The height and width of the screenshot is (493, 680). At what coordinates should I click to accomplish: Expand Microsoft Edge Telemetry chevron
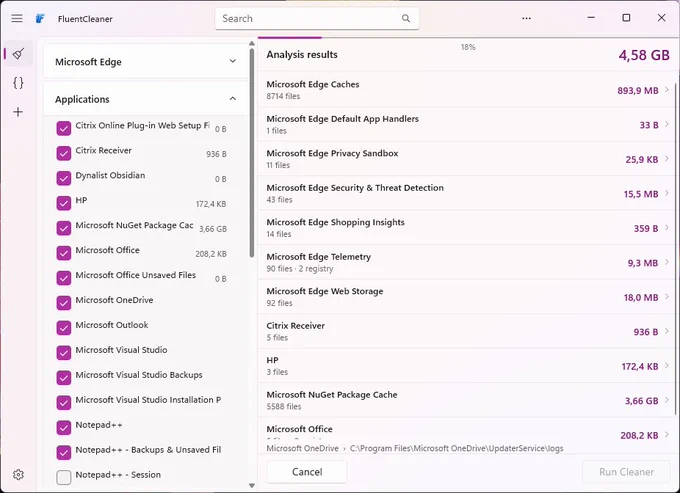tap(667, 262)
